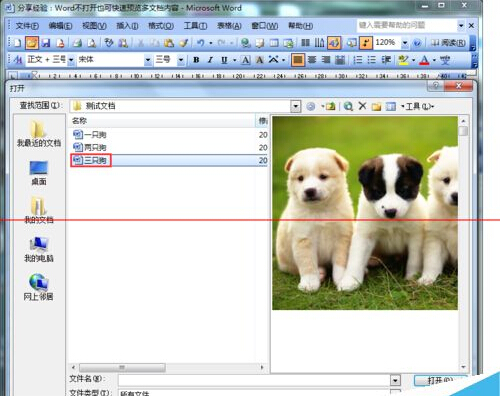Run the Spelling and Grammar check icon
Screen dimensions: 500x396
point(109,43)
